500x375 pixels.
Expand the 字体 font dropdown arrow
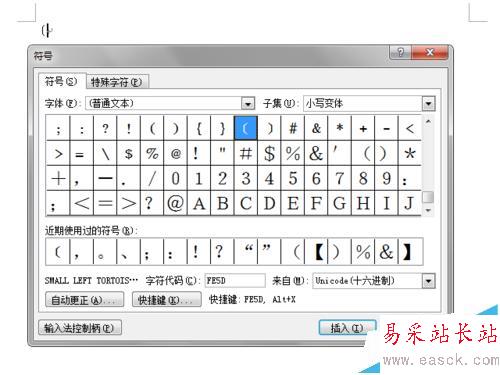pos(248,104)
